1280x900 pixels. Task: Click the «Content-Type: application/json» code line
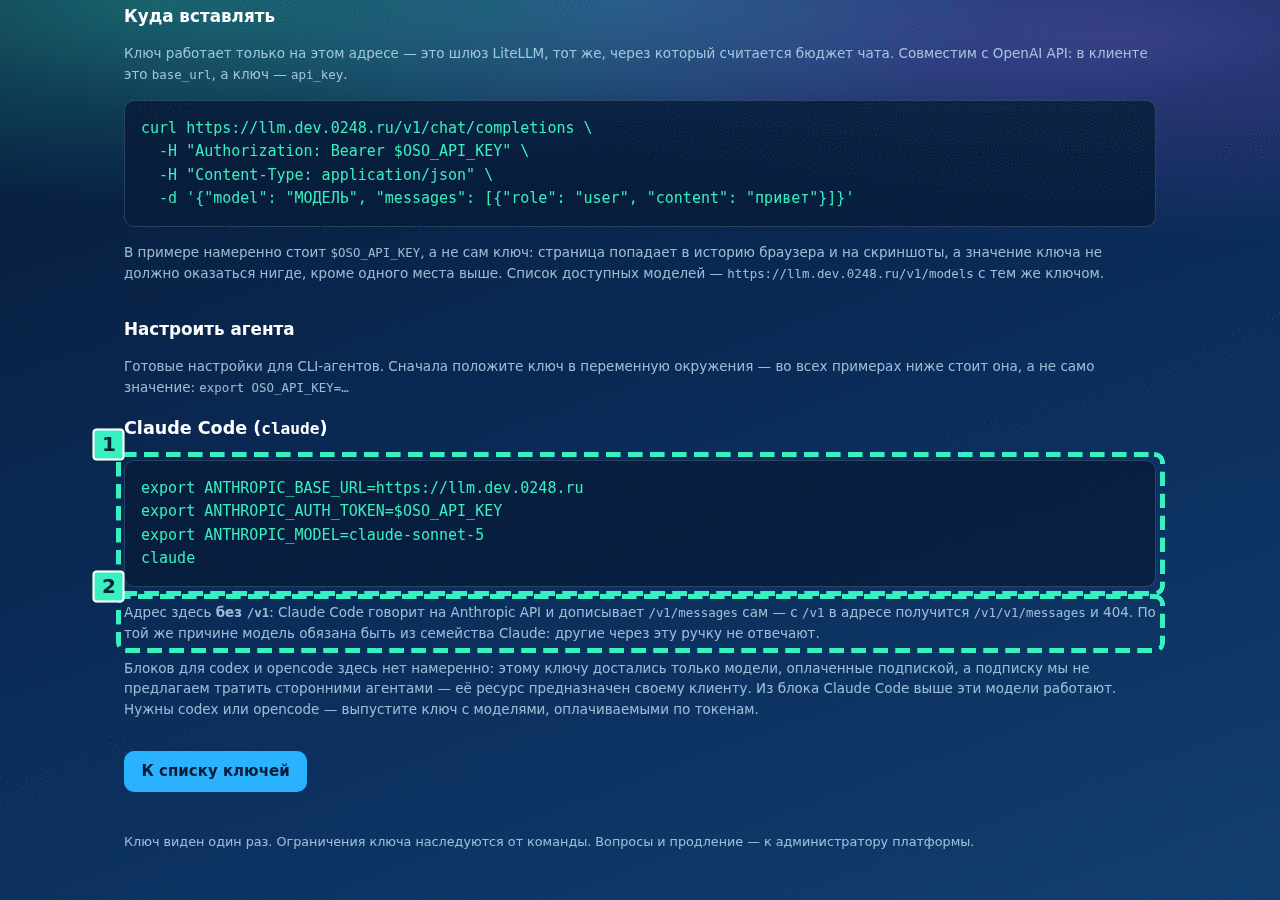pos(326,175)
